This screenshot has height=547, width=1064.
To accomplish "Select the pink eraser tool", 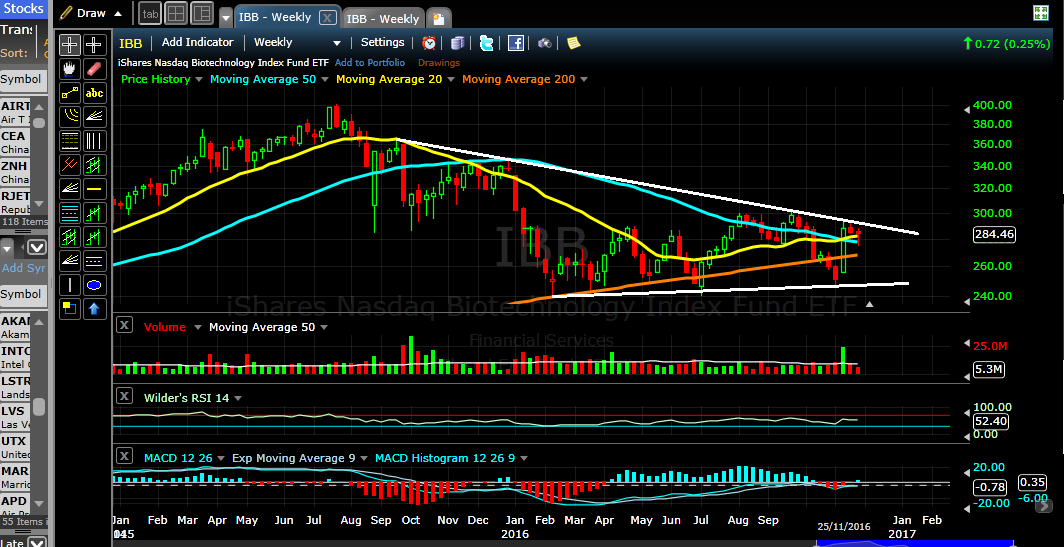I will tap(94, 69).
